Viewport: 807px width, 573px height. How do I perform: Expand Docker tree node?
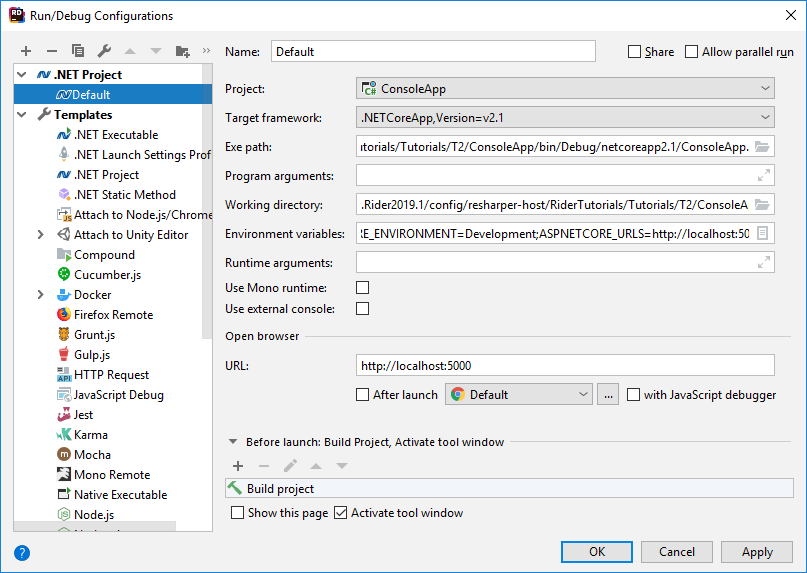[41, 295]
